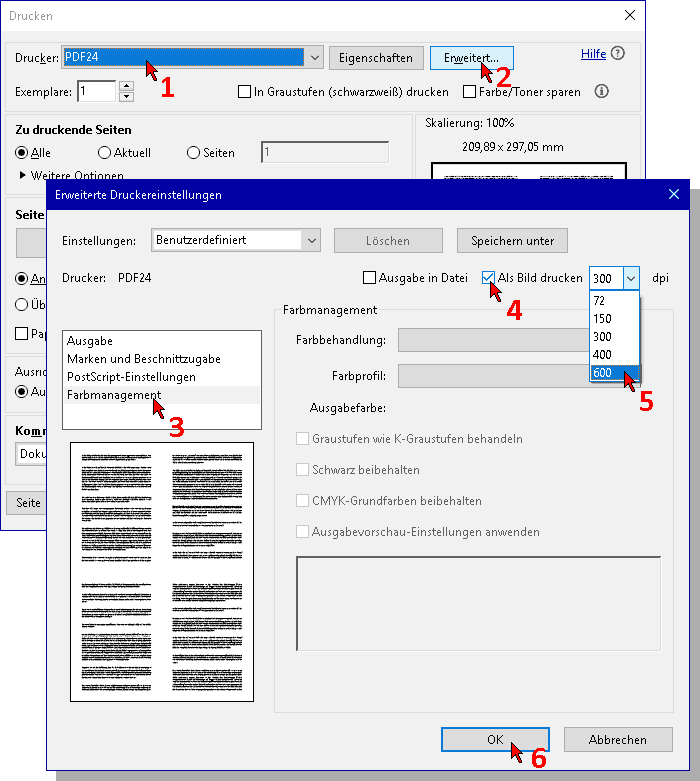This screenshot has width=700, height=781.
Task: Select Marken und Beschnittzugabe entry
Action: (143, 359)
